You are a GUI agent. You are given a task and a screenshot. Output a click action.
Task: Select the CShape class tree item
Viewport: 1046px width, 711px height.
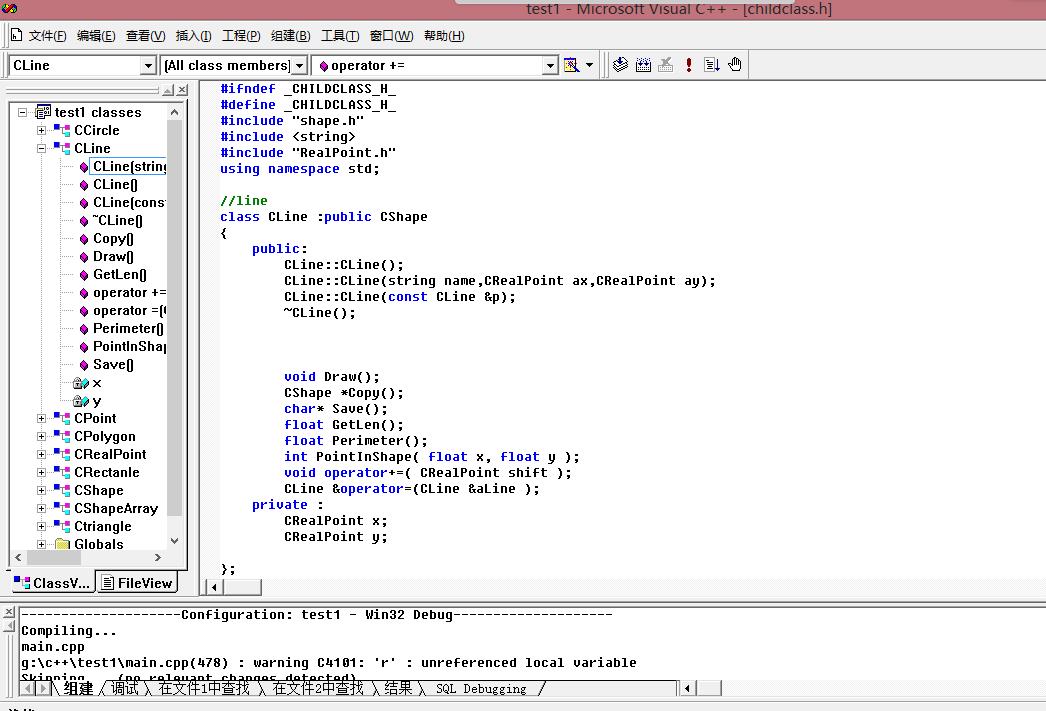99,490
